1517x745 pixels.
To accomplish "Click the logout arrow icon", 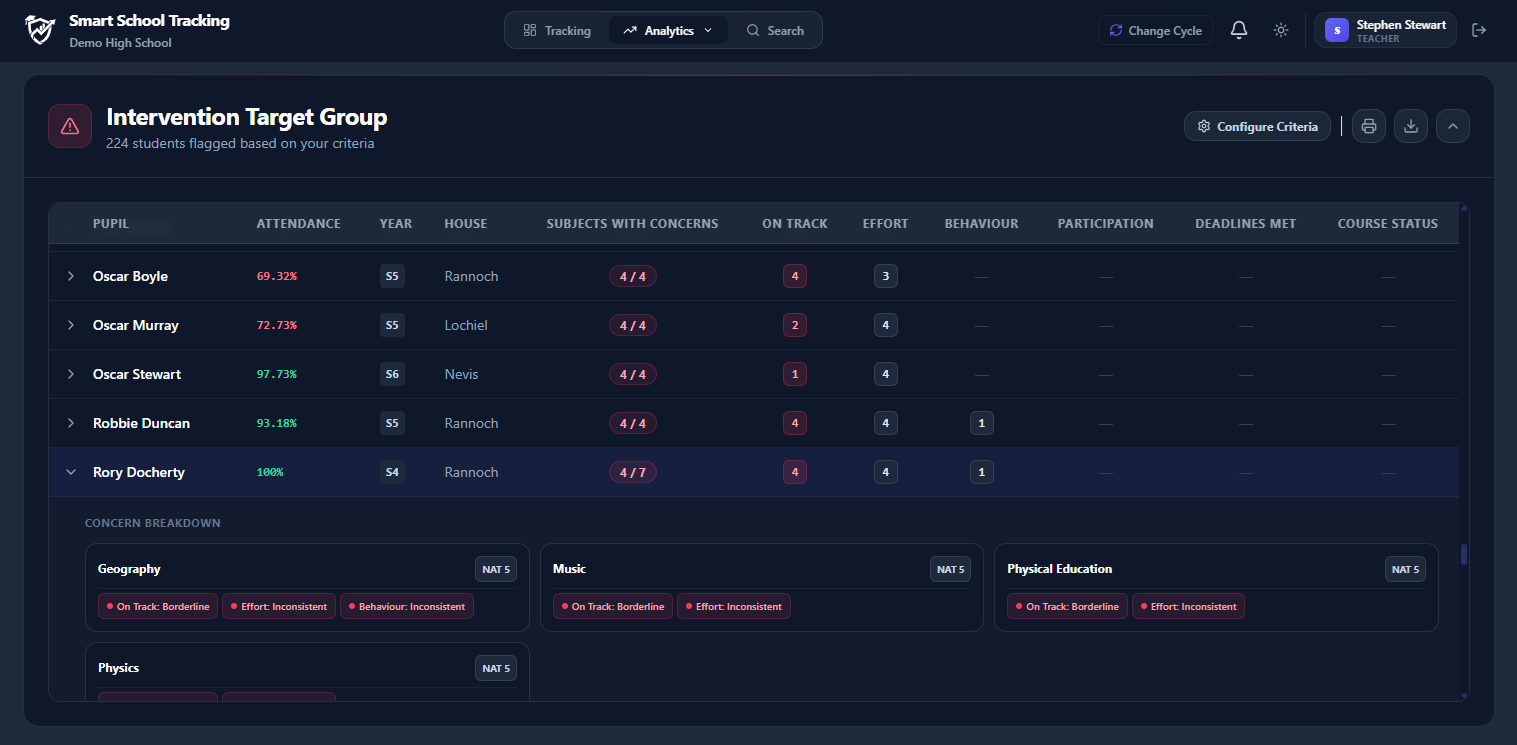I will (1480, 30).
